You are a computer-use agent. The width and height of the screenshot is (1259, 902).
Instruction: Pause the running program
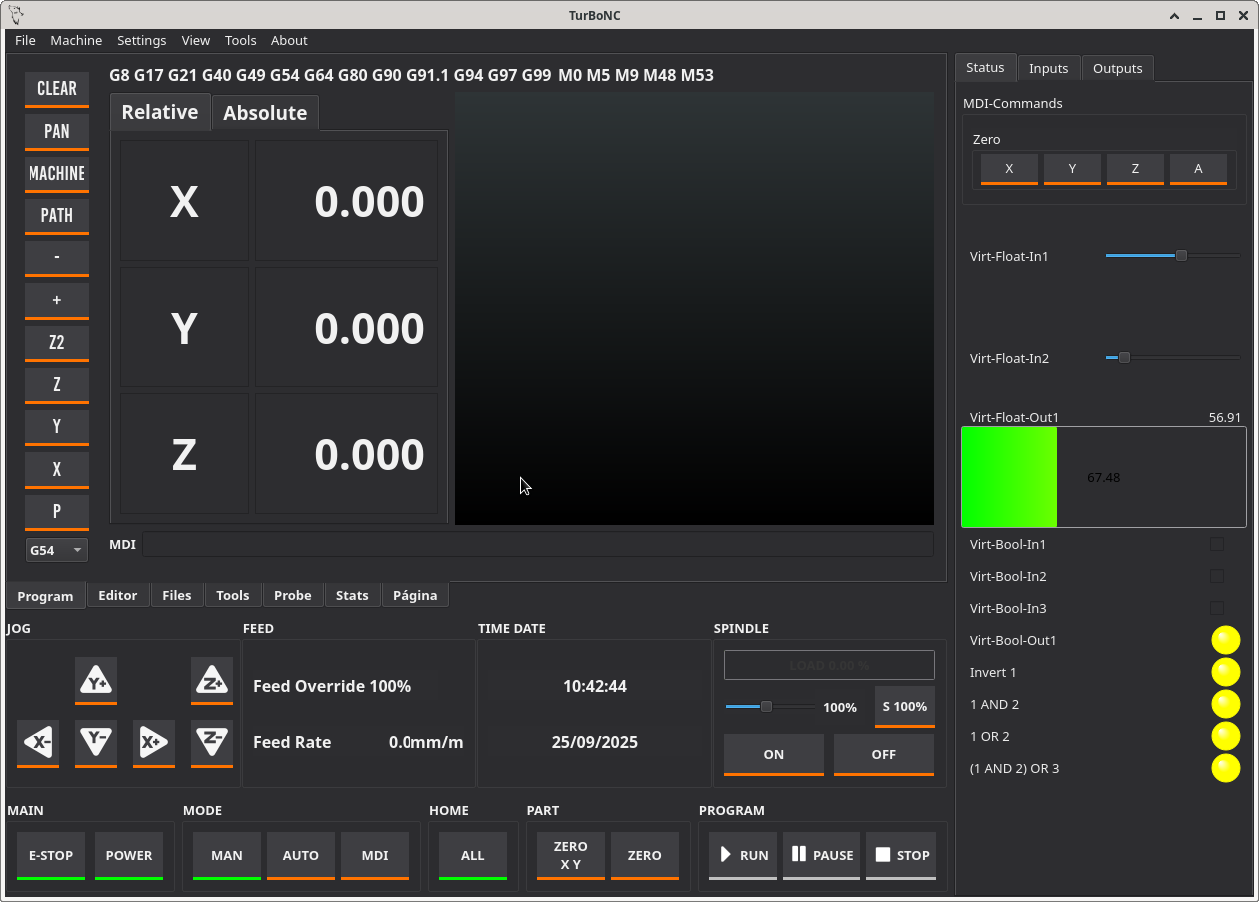pos(821,855)
